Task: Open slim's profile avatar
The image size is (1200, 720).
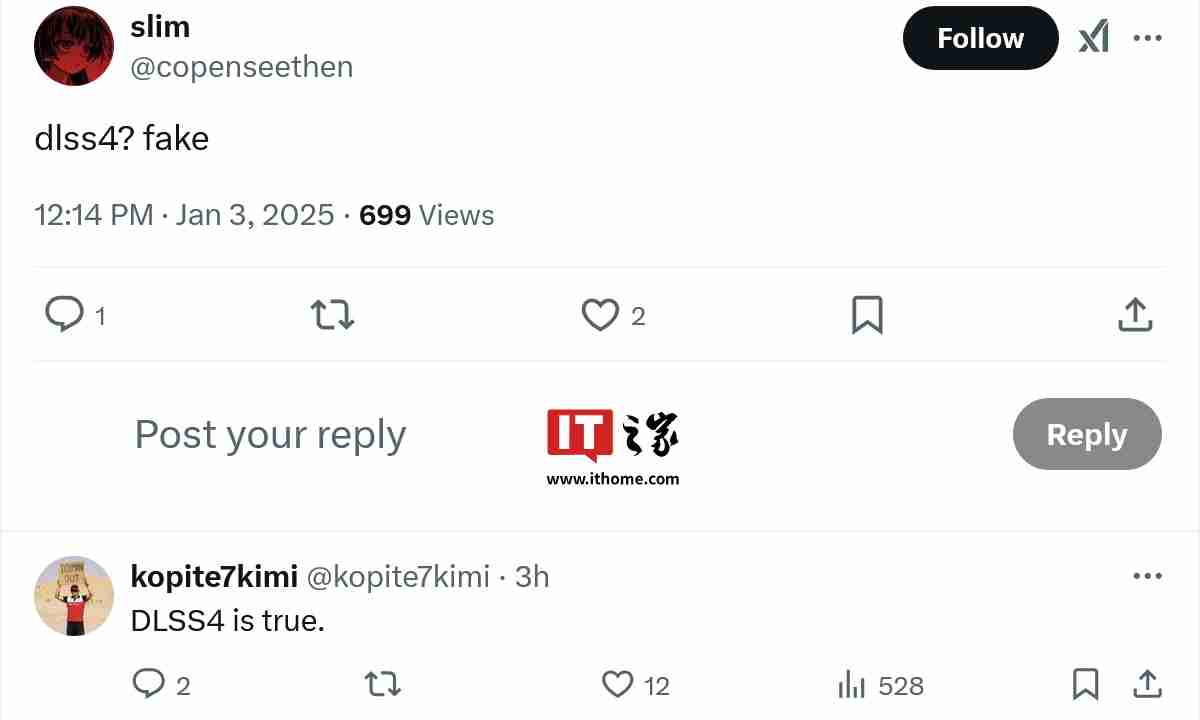Action: pyautogui.click(x=74, y=46)
